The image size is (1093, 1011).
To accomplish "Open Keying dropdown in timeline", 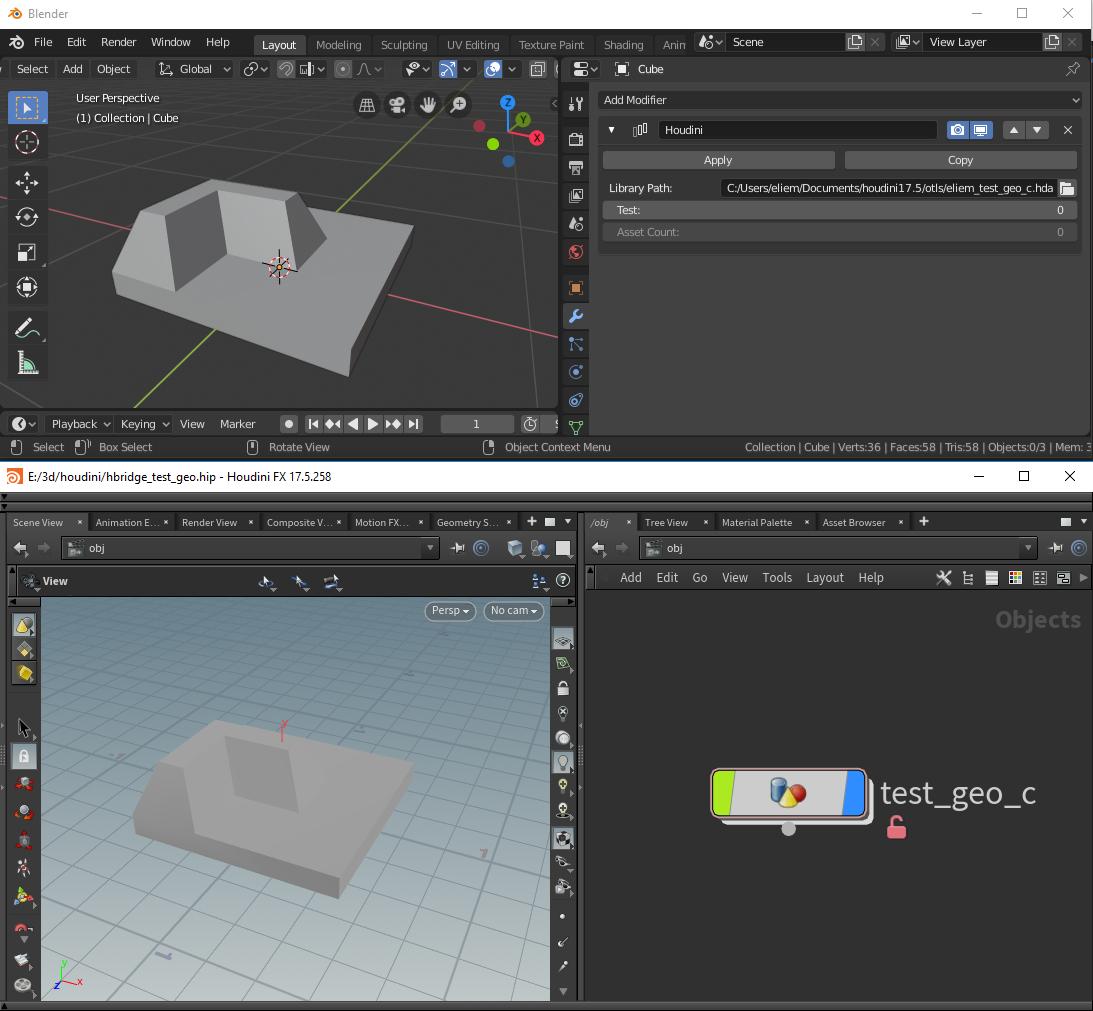I will click(x=144, y=424).
